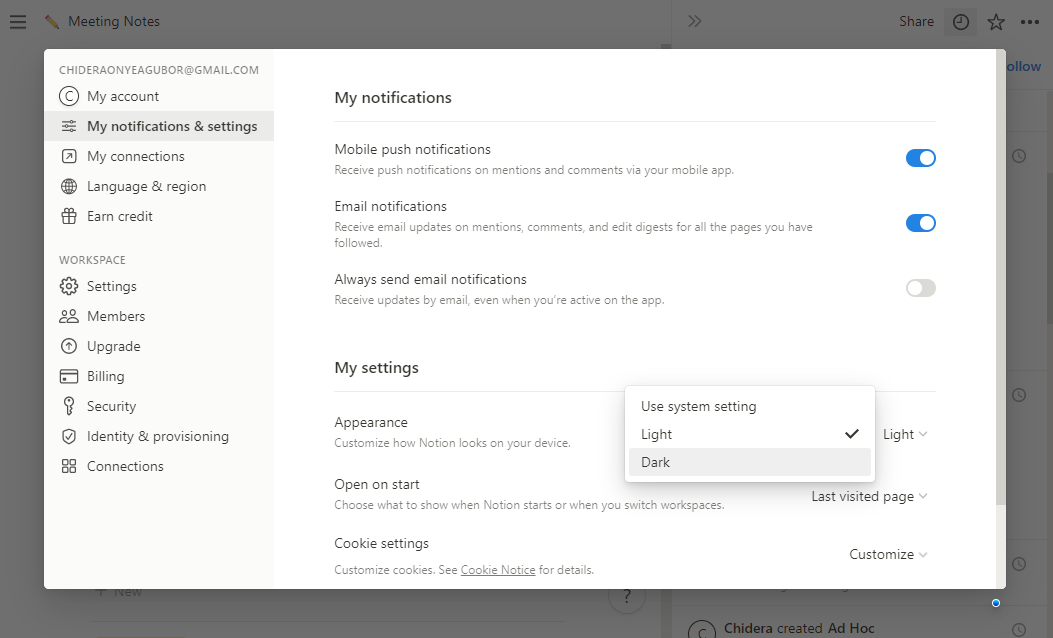Screen dimensions: 1053x638
Task: Click the My connections arrow icon
Action: coord(68,156)
